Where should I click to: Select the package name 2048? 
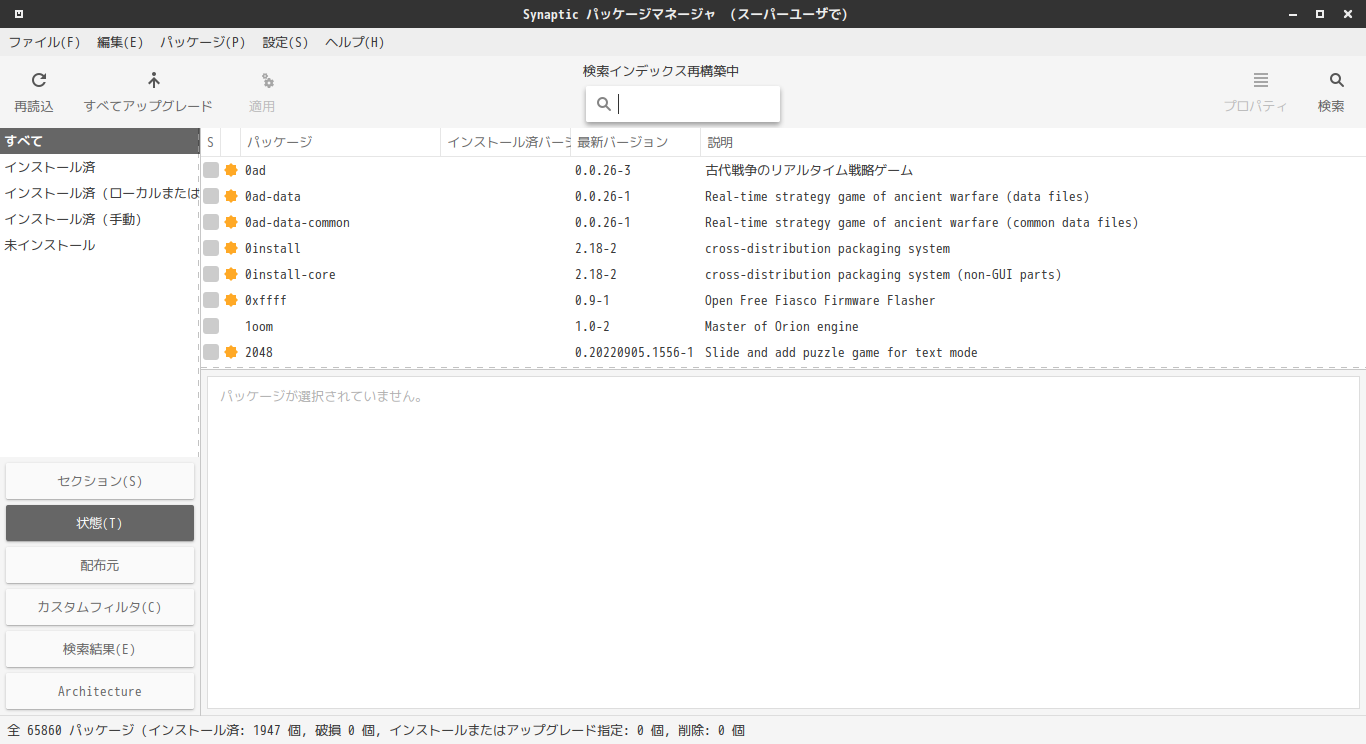pos(259,352)
